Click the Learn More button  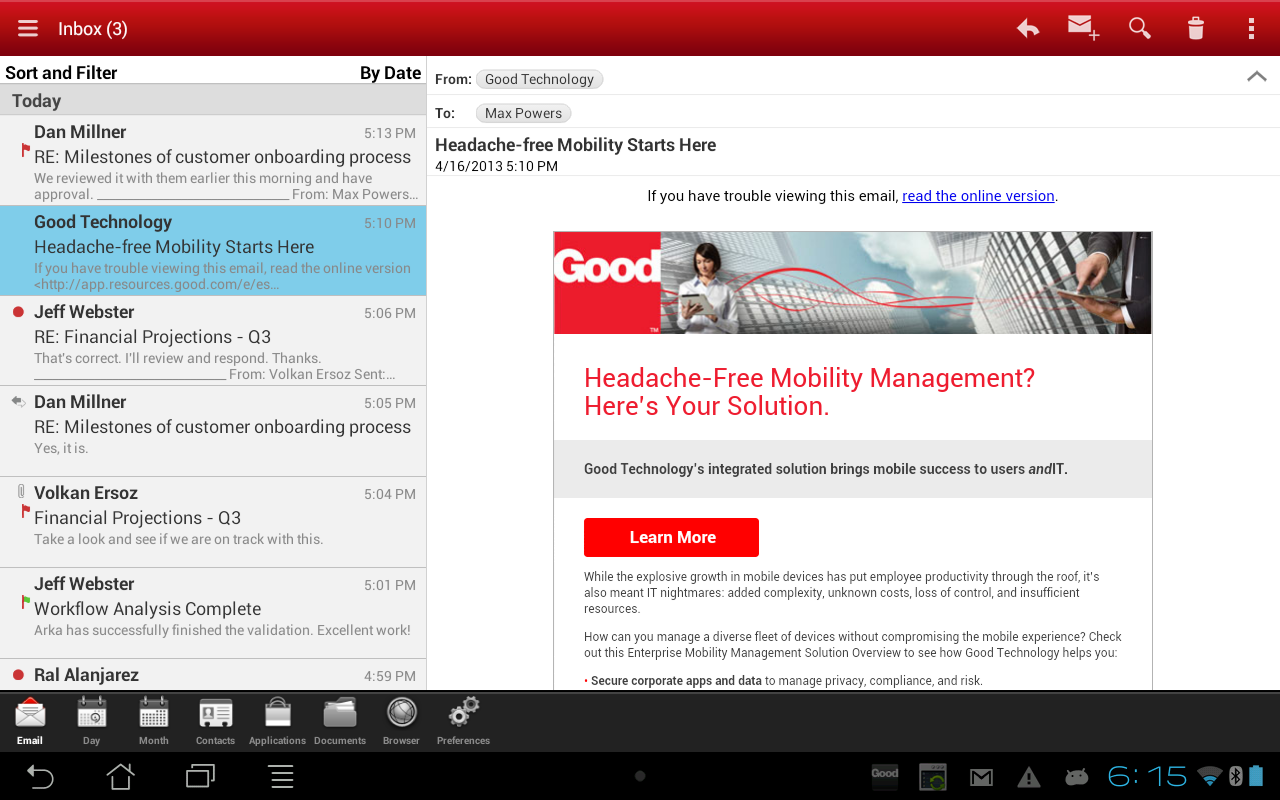[x=671, y=537]
